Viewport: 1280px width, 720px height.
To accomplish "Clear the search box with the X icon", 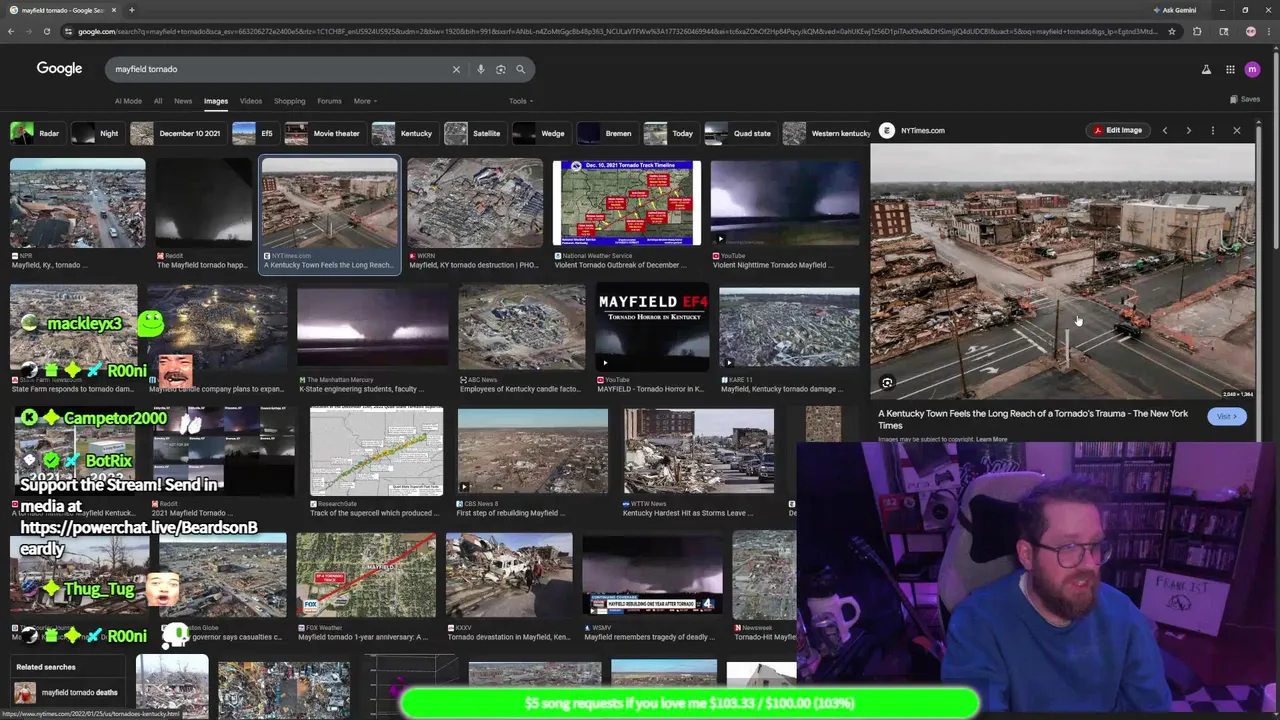I will [x=456, y=69].
